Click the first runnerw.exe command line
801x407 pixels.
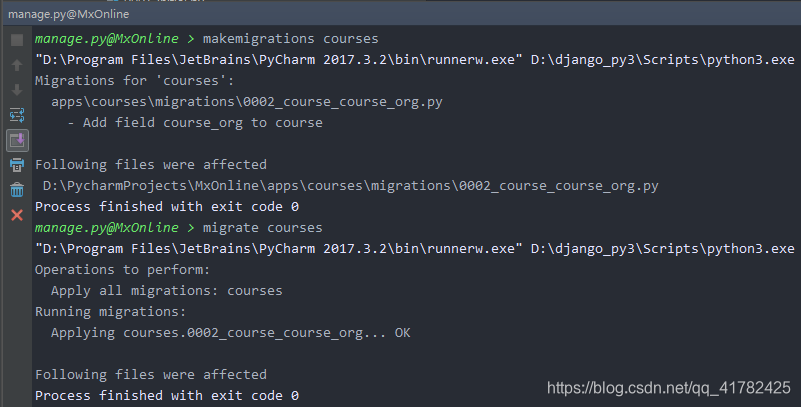(415, 60)
